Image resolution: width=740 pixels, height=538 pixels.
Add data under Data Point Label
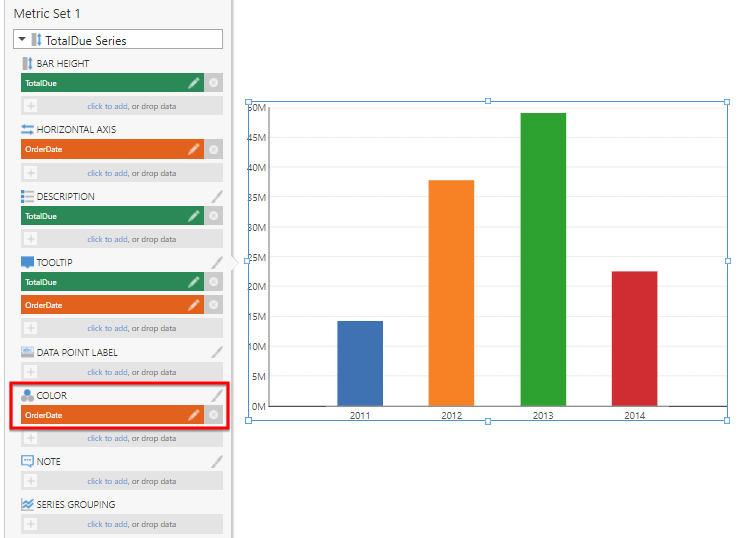pyautogui.click(x=122, y=372)
